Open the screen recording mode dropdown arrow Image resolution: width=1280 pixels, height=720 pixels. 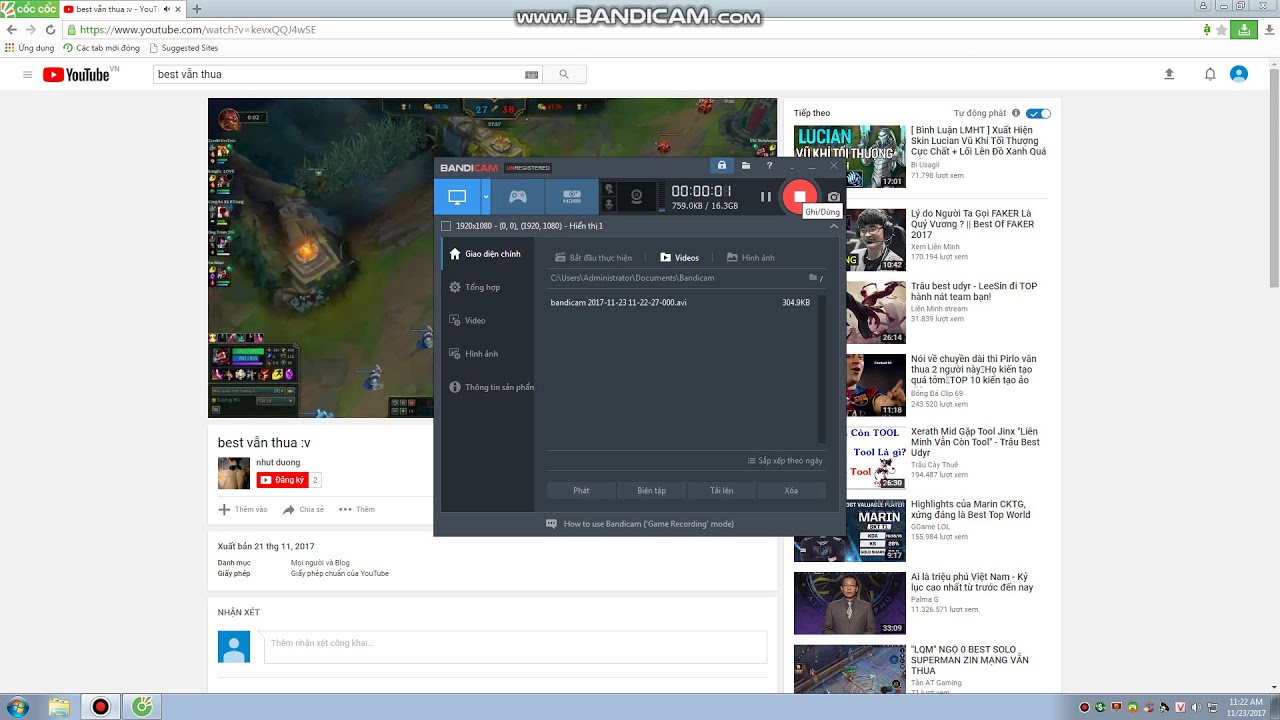(486, 197)
